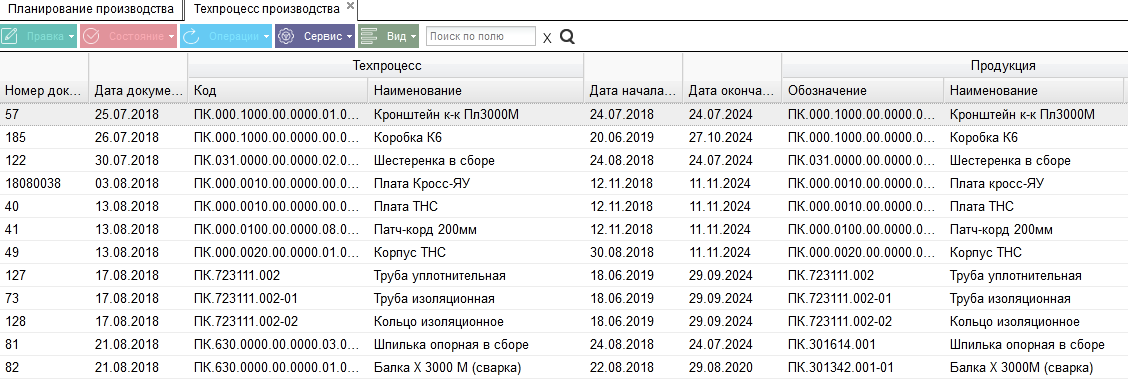Click the Операции toolbar button label

coord(233,36)
